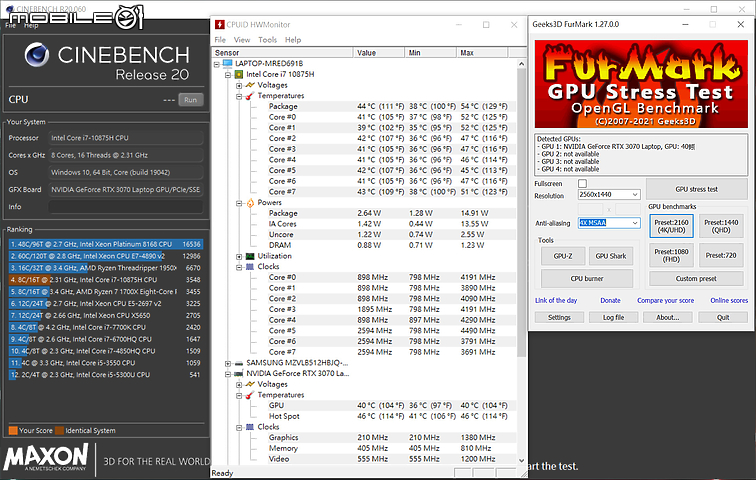Click the graphics card icon beside NVIDIA GeForce

click(239, 374)
